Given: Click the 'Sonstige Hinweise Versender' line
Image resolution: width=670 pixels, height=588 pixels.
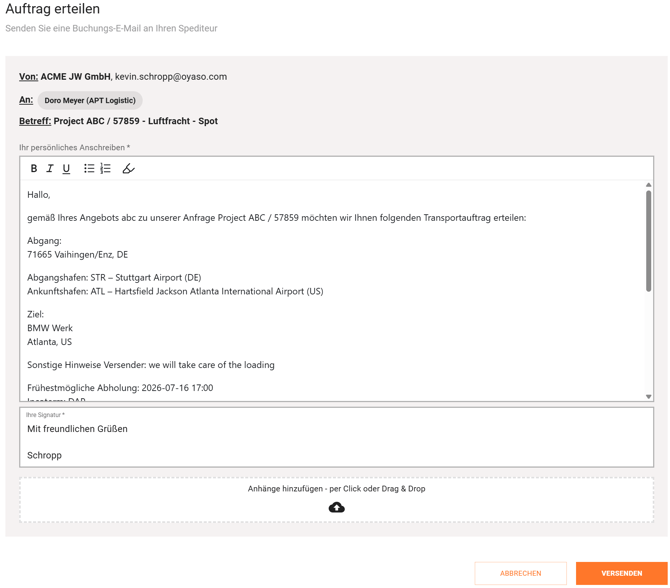Looking at the screenshot, I should [151, 365].
